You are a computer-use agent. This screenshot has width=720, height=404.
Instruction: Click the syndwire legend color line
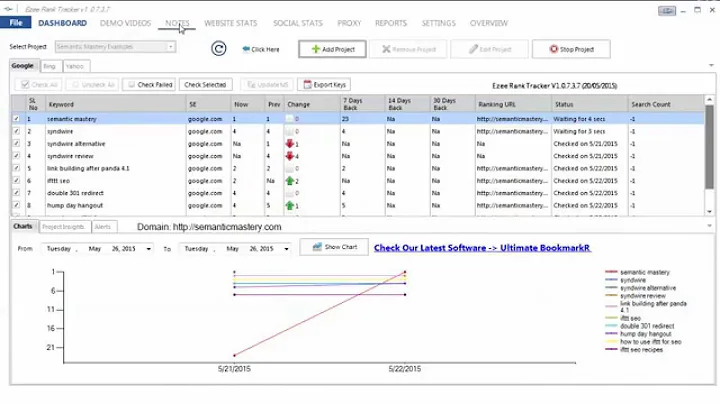(611, 280)
